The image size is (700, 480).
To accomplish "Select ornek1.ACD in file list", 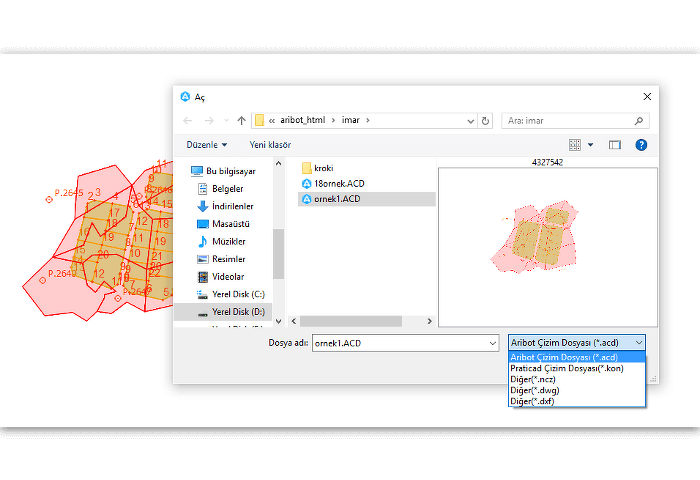I will pyautogui.click(x=336, y=199).
